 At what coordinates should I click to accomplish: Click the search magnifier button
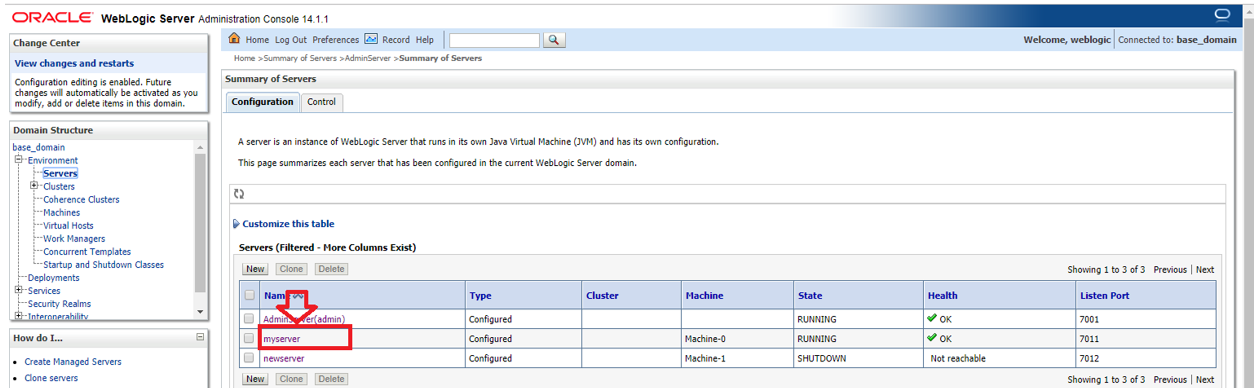click(x=553, y=40)
